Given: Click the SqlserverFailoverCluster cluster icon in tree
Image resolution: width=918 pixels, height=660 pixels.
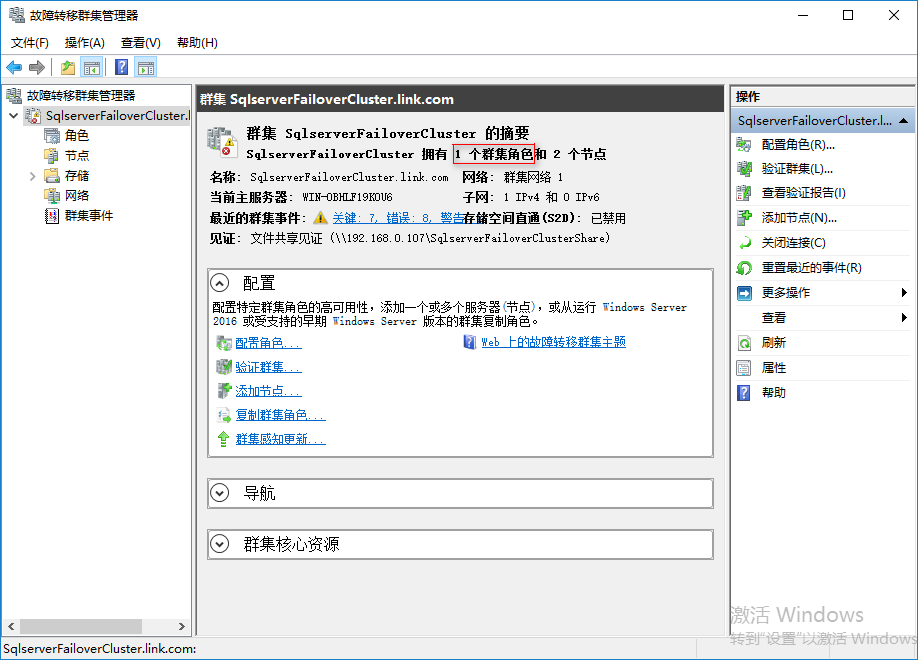Looking at the screenshot, I should tap(33, 116).
